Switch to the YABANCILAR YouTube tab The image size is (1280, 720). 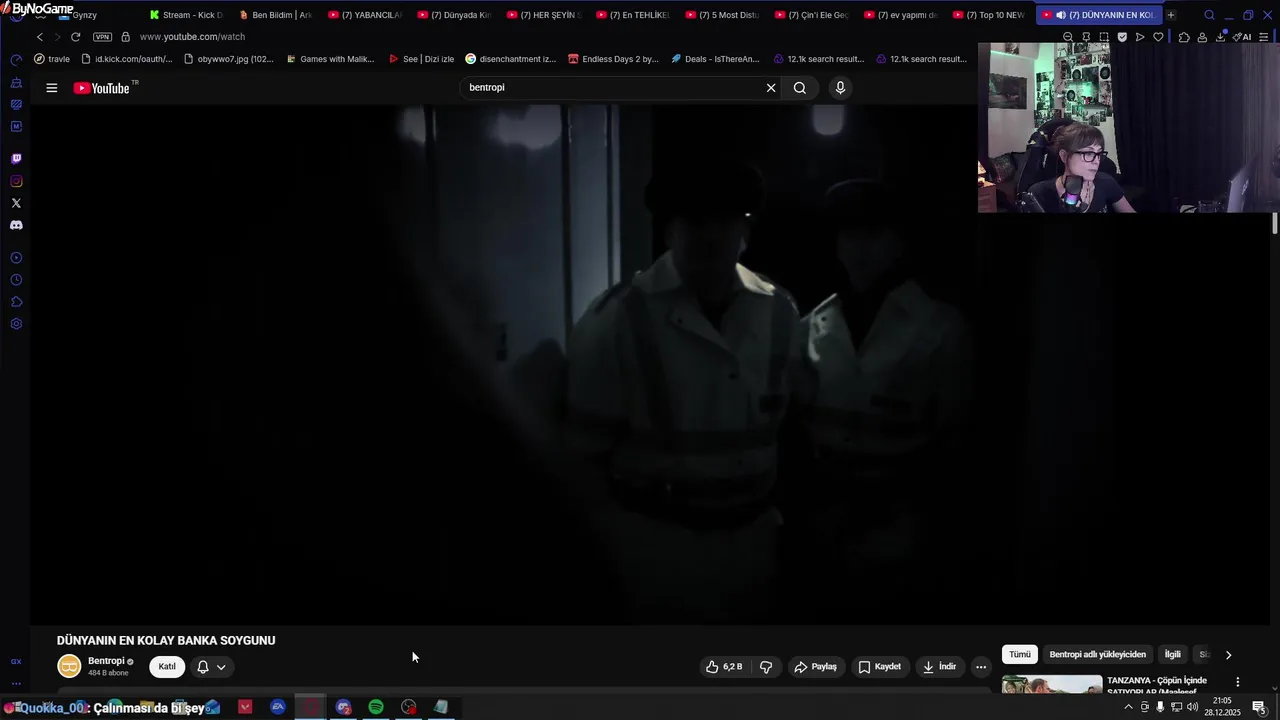pos(364,15)
